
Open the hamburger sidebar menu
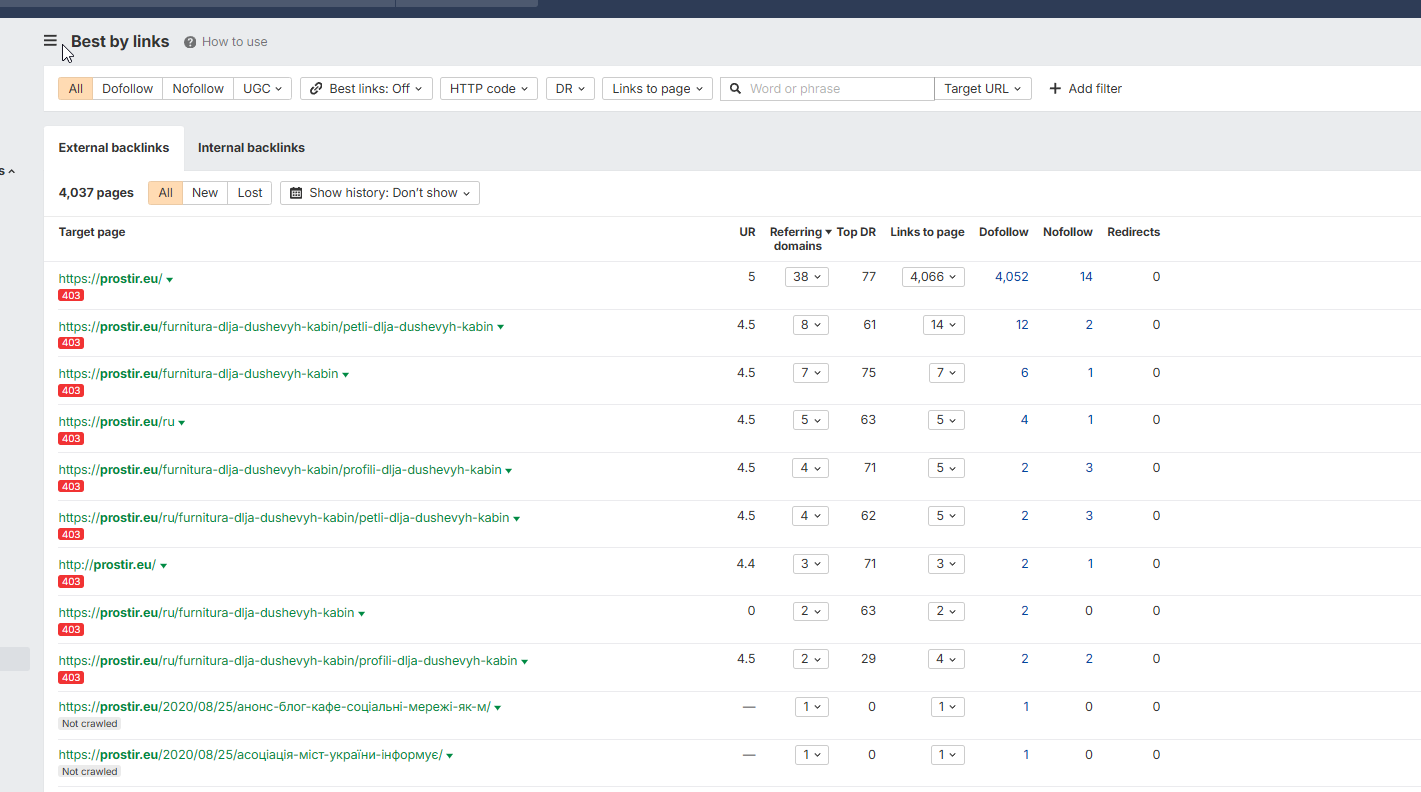[x=50, y=41]
